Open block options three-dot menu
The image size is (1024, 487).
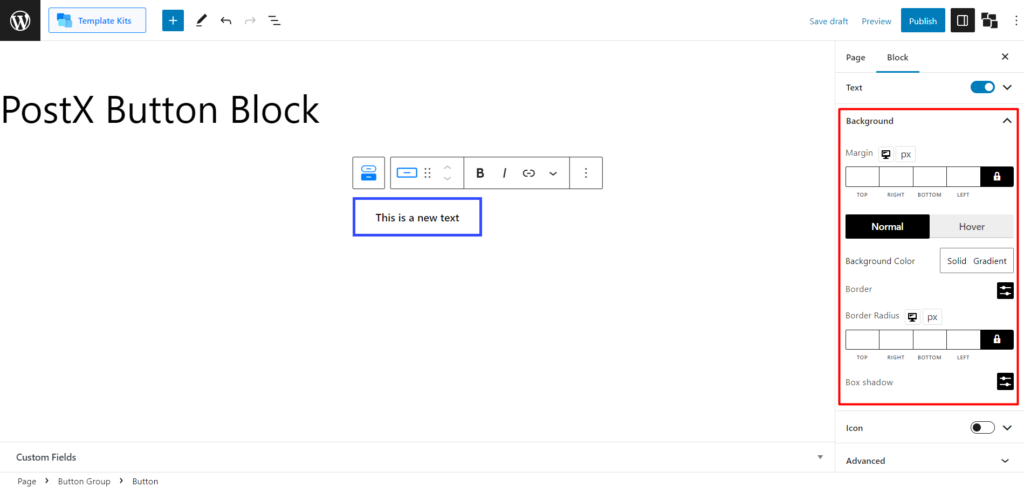point(586,173)
